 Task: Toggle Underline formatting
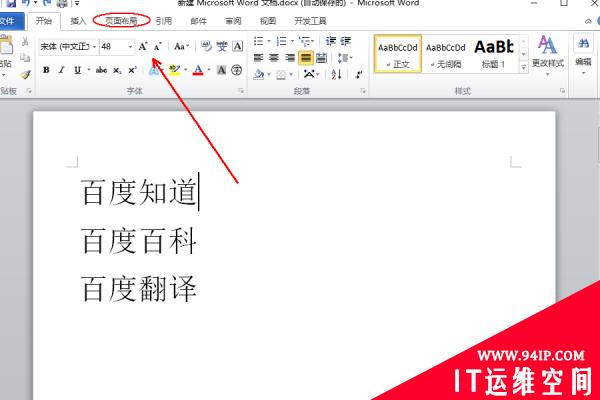(77, 70)
